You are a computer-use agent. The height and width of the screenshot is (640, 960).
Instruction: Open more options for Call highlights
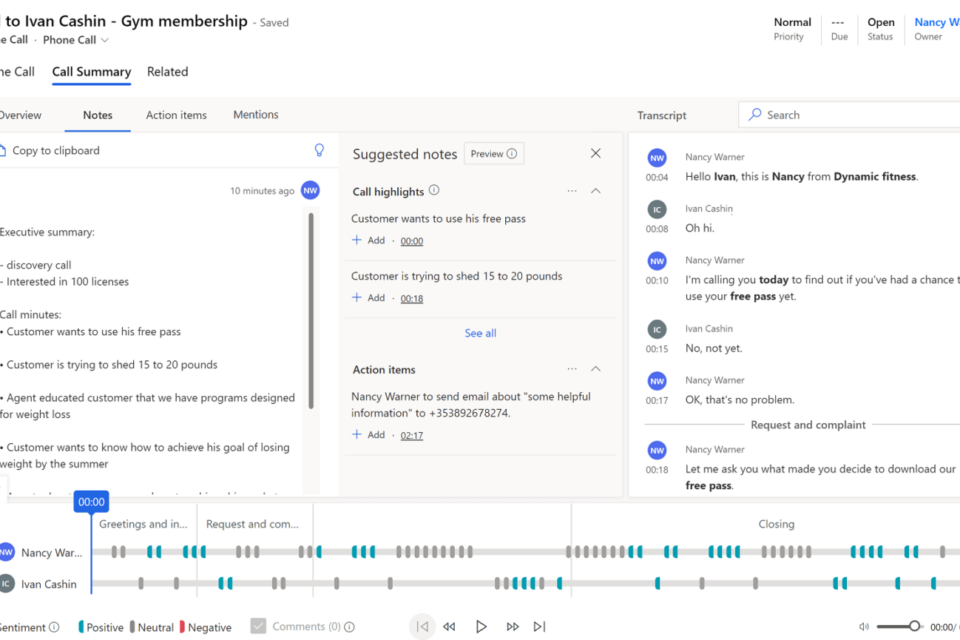point(572,191)
